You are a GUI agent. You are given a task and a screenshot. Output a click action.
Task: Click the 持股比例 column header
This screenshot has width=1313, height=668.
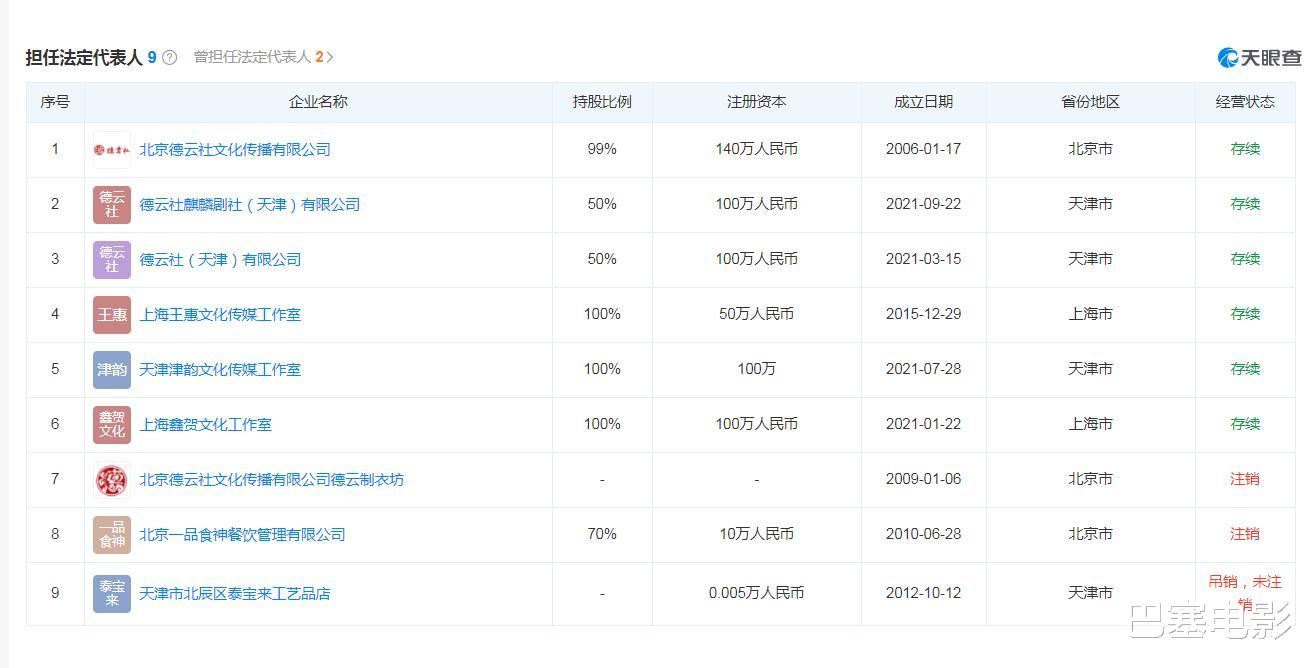(602, 102)
